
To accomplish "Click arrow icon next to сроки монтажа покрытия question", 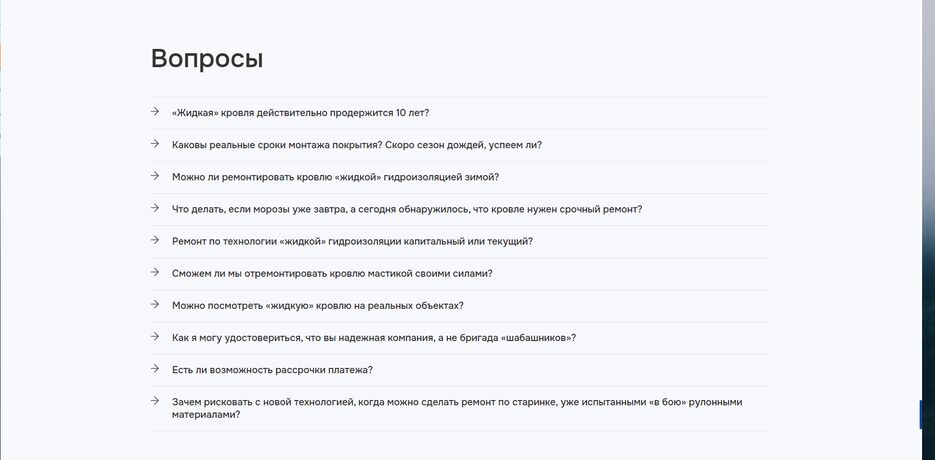I will 154,144.
